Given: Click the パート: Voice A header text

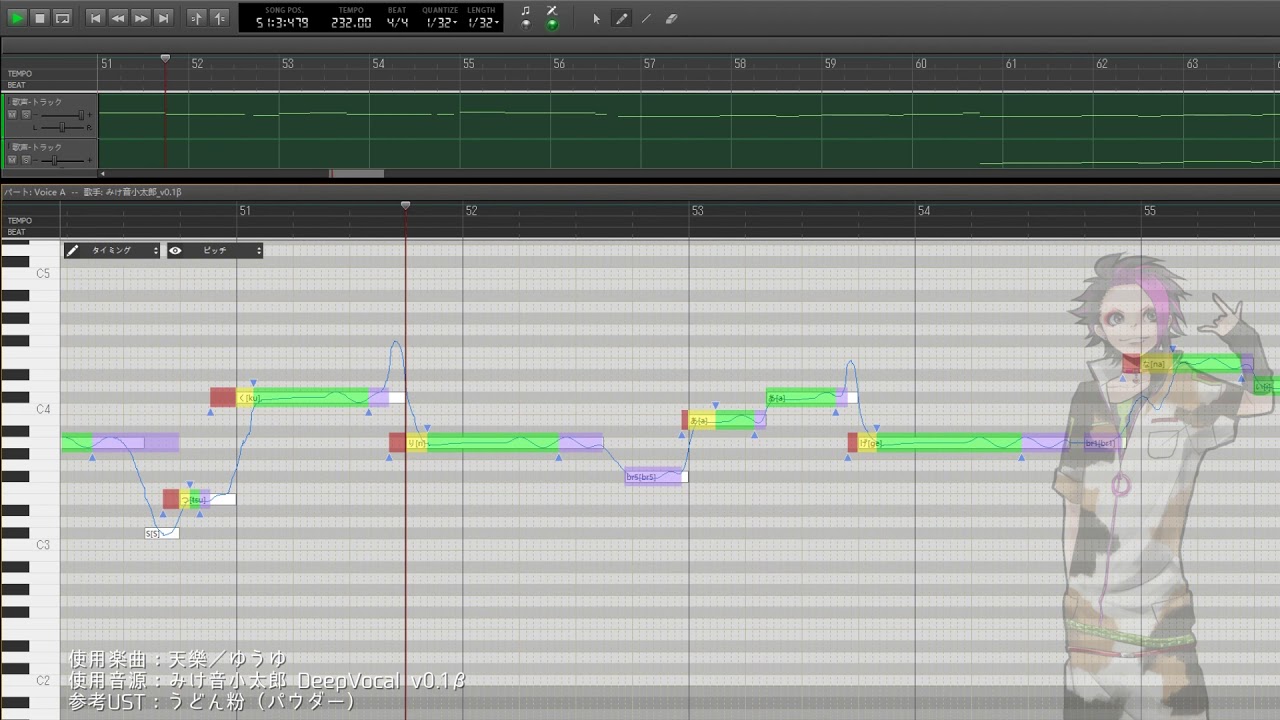Looking at the screenshot, I should tap(35, 192).
